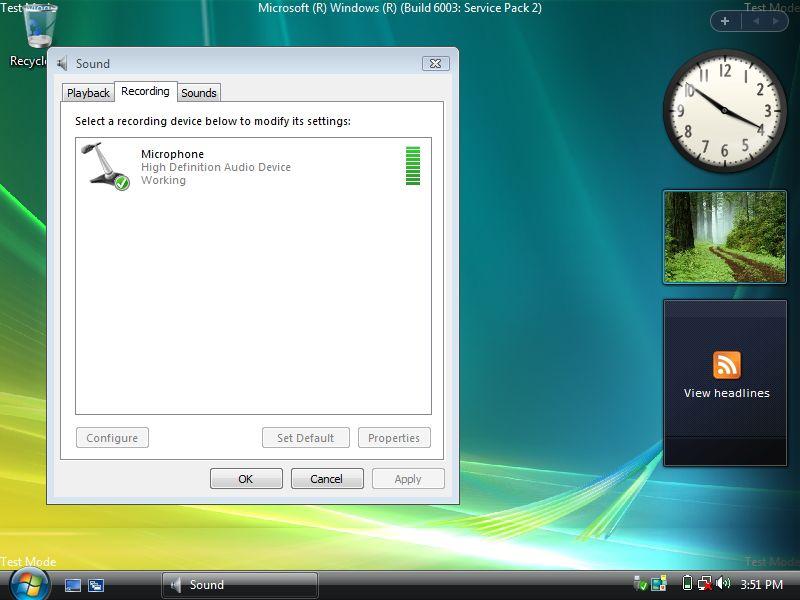Click the Apply button
Viewport: 800px width, 600px height.
click(408, 479)
